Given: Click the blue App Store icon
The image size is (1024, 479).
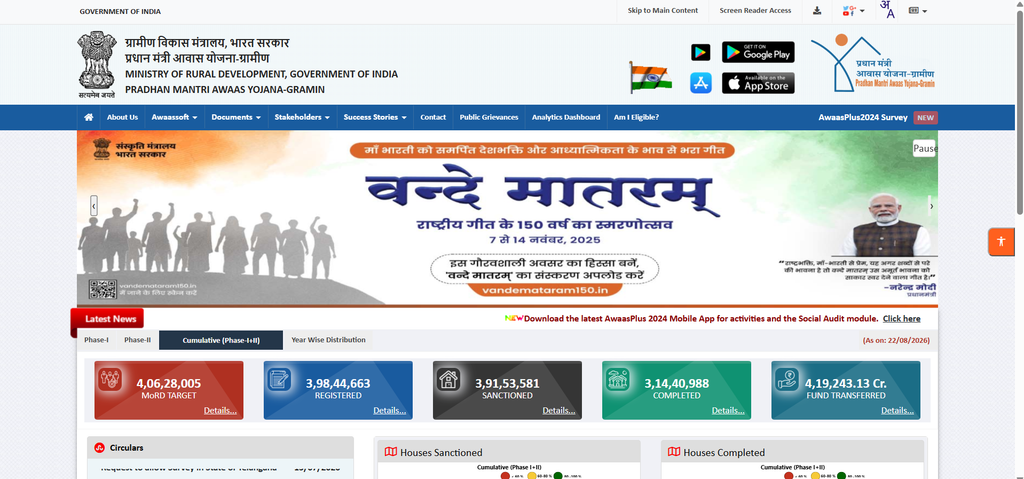Looking at the screenshot, I should (x=701, y=83).
